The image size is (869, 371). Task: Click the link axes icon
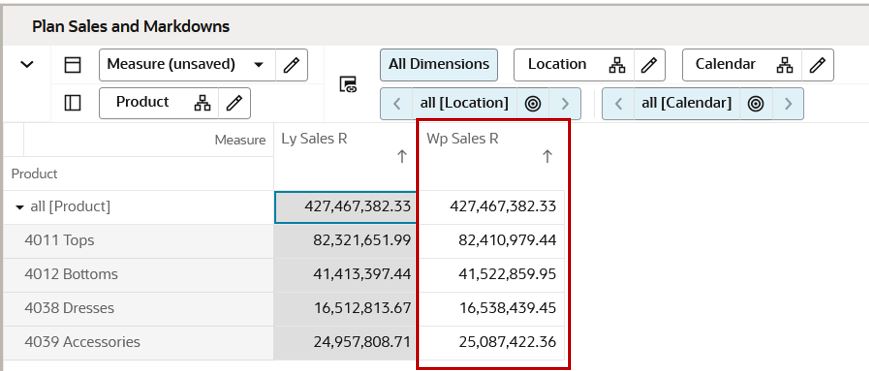[x=348, y=84]
